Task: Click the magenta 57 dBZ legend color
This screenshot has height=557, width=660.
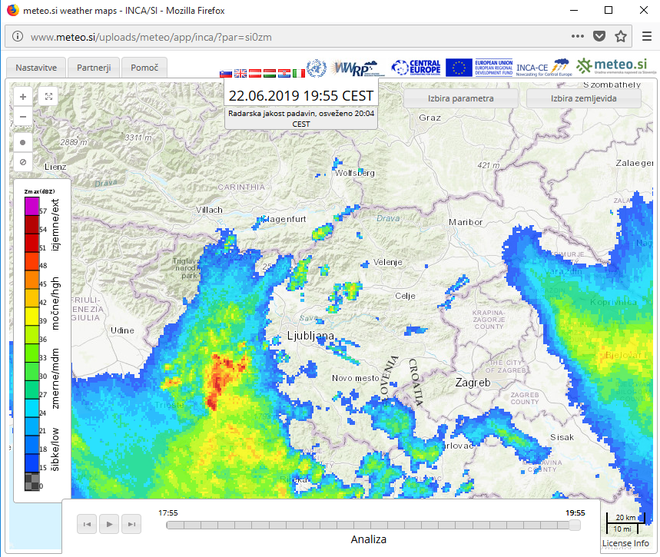Action: pyautogui.click(x=32, y=206)
